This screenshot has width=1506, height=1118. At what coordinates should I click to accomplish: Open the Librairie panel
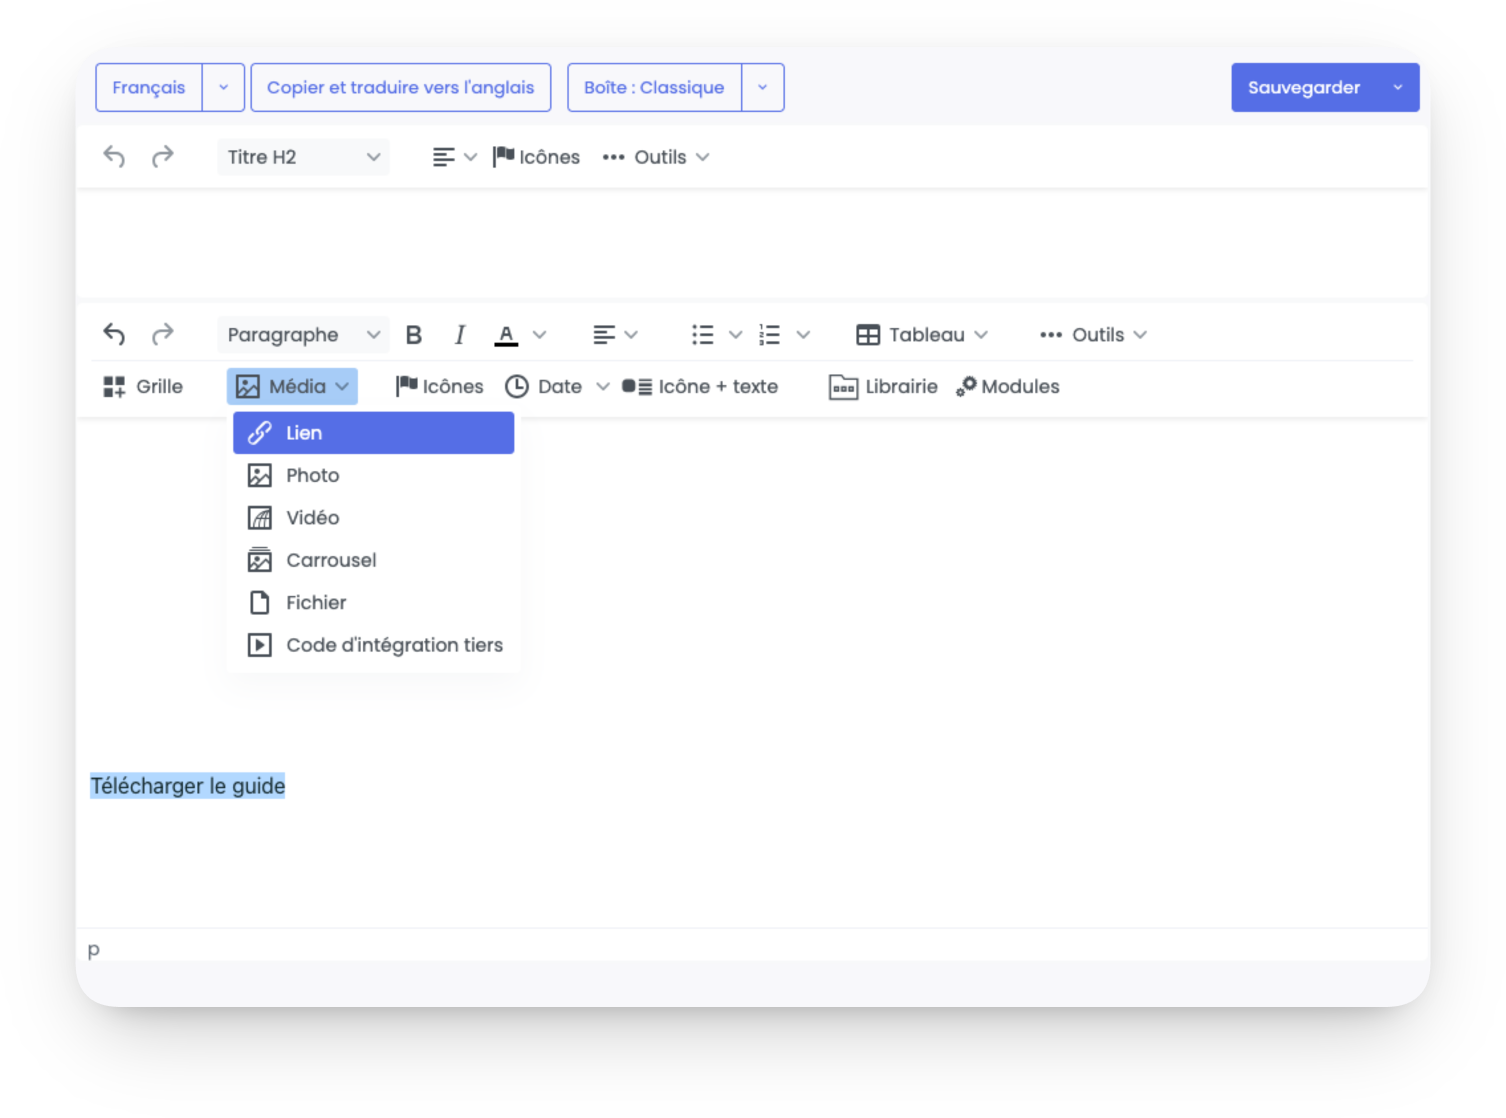click(x=884, y=387)
